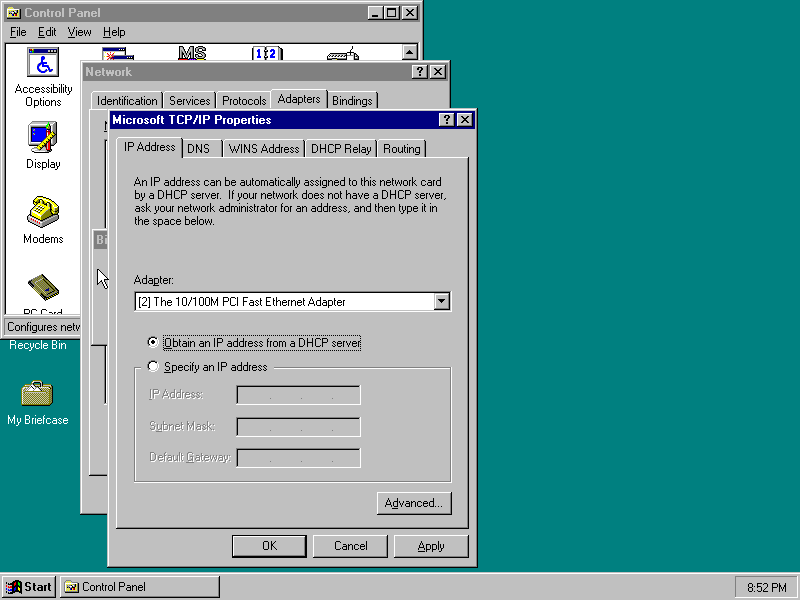Cancel the TCP/IP Properties dialog
Image resolution: width=800 pixels, height=600 pixels.
coord(351,546)
